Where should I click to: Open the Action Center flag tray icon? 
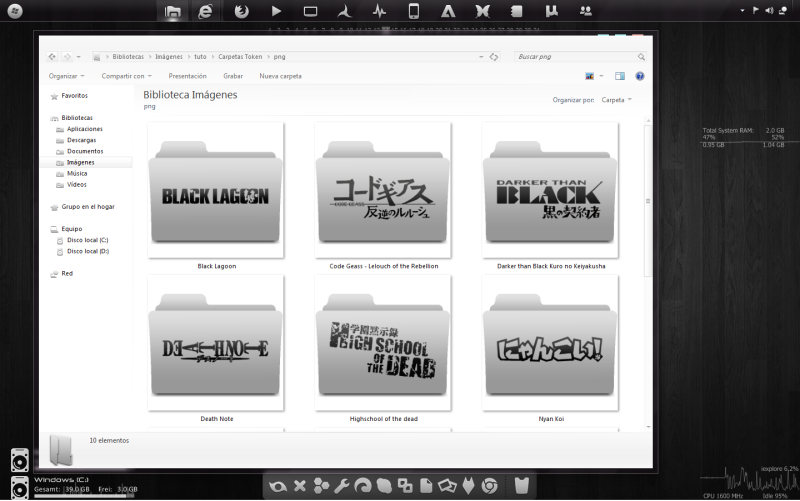tap(756, 10)
